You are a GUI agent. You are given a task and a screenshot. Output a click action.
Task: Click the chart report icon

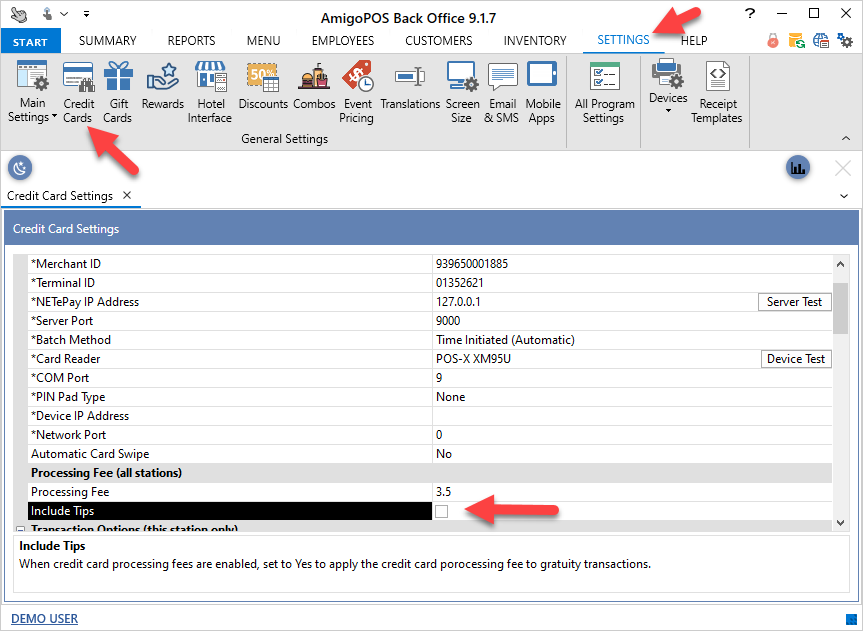point(797,168)
